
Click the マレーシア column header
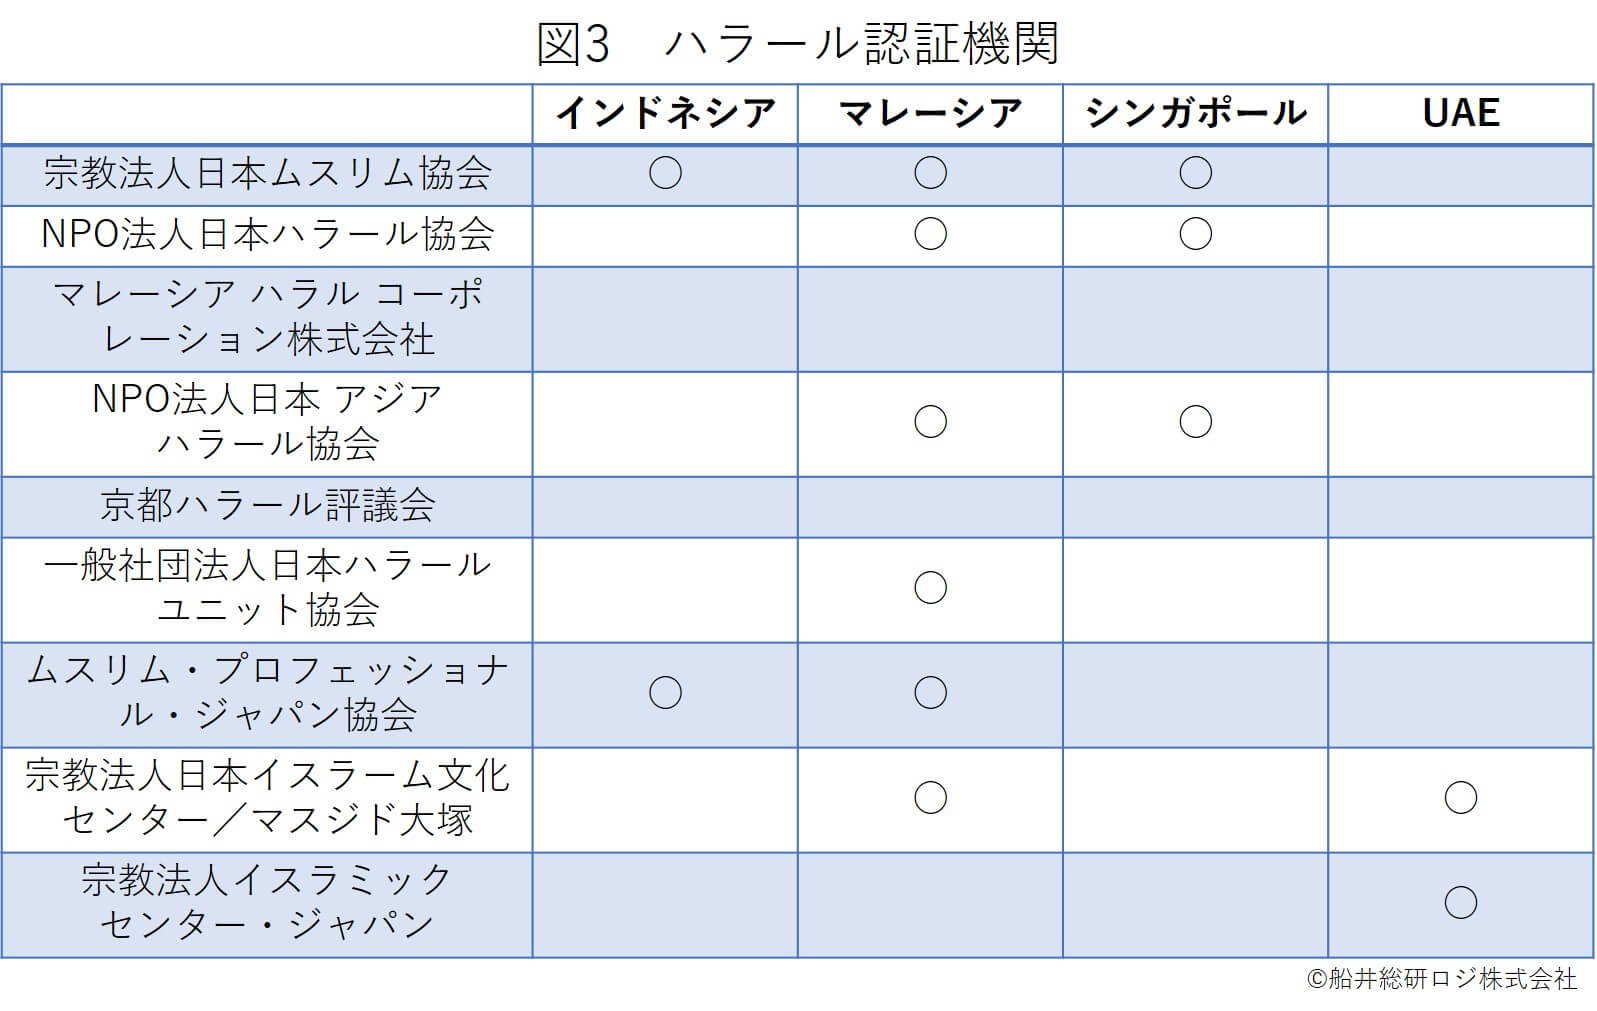point(930,113)
